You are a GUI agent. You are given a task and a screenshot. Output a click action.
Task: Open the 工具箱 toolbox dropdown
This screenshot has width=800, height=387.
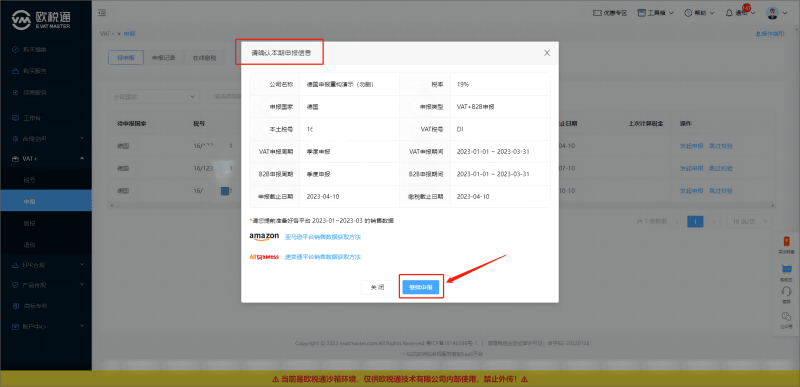tap(656, 13)
